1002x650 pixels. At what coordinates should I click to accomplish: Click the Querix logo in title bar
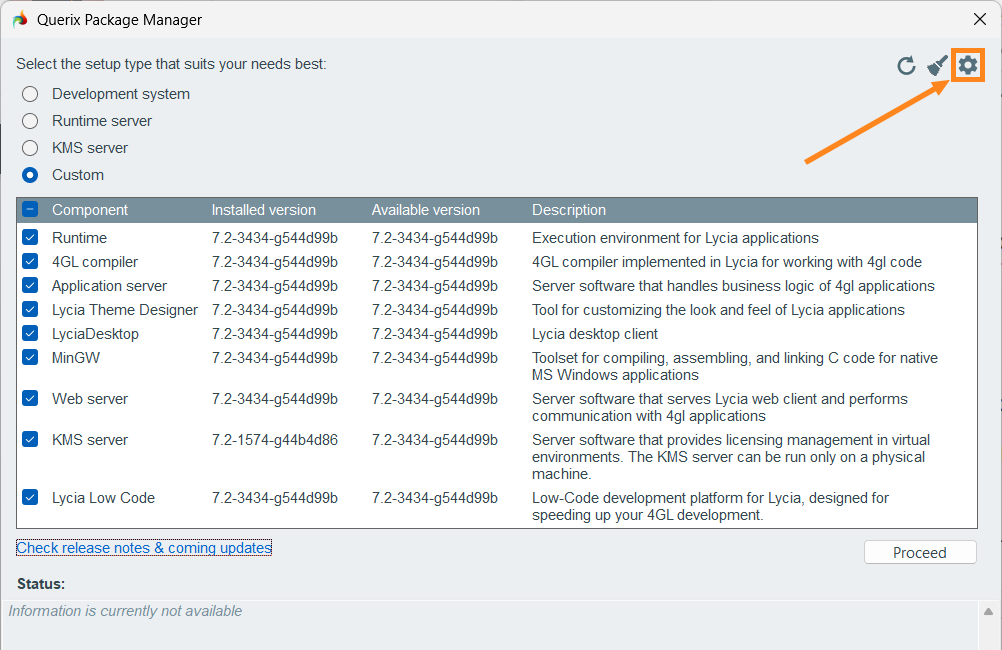coord(20,20)
